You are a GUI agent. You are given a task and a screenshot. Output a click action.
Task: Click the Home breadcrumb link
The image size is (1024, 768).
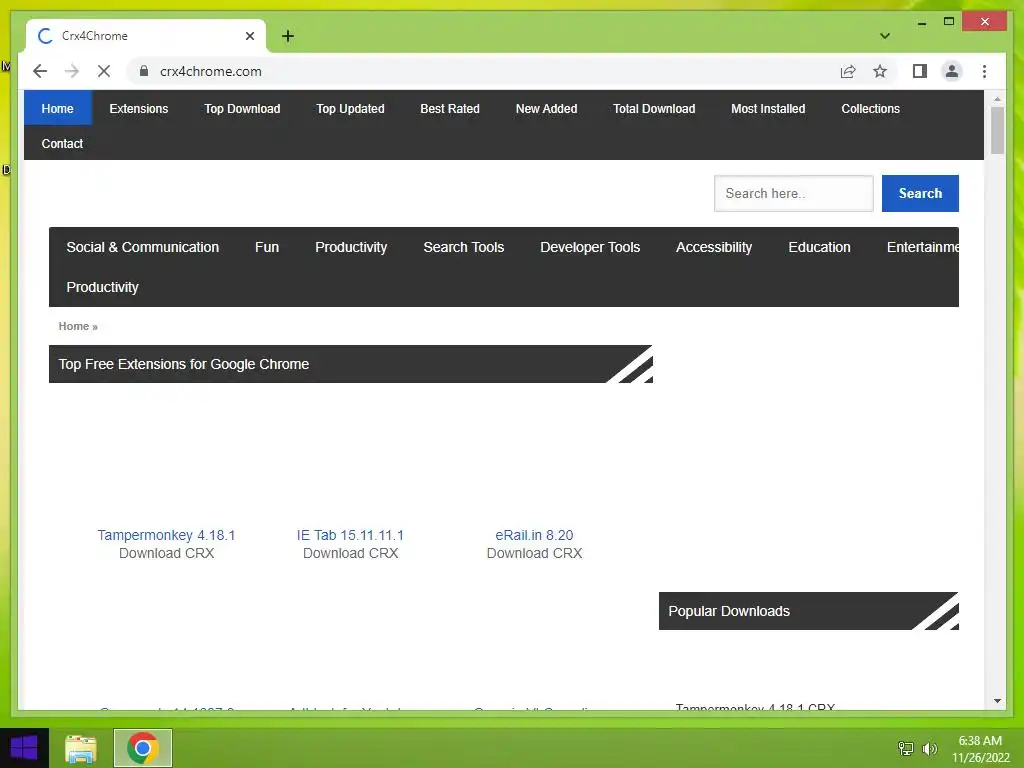click(x=74, y=326)
